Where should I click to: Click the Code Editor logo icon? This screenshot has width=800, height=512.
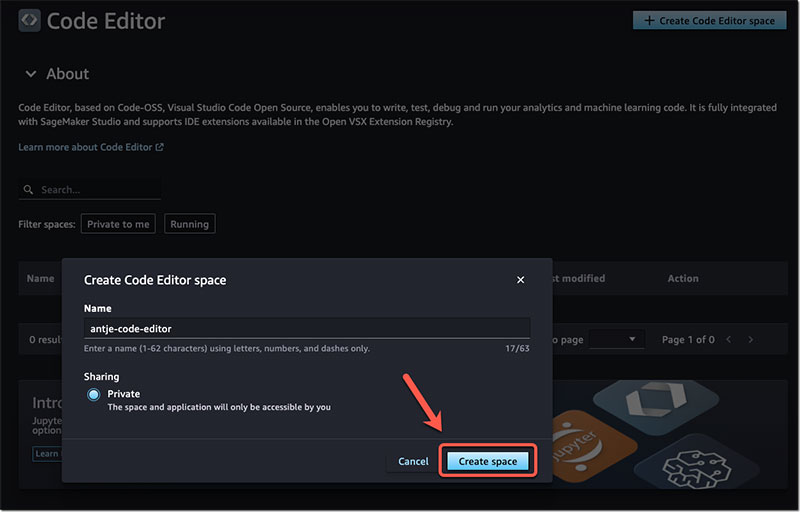click(30, 20)
